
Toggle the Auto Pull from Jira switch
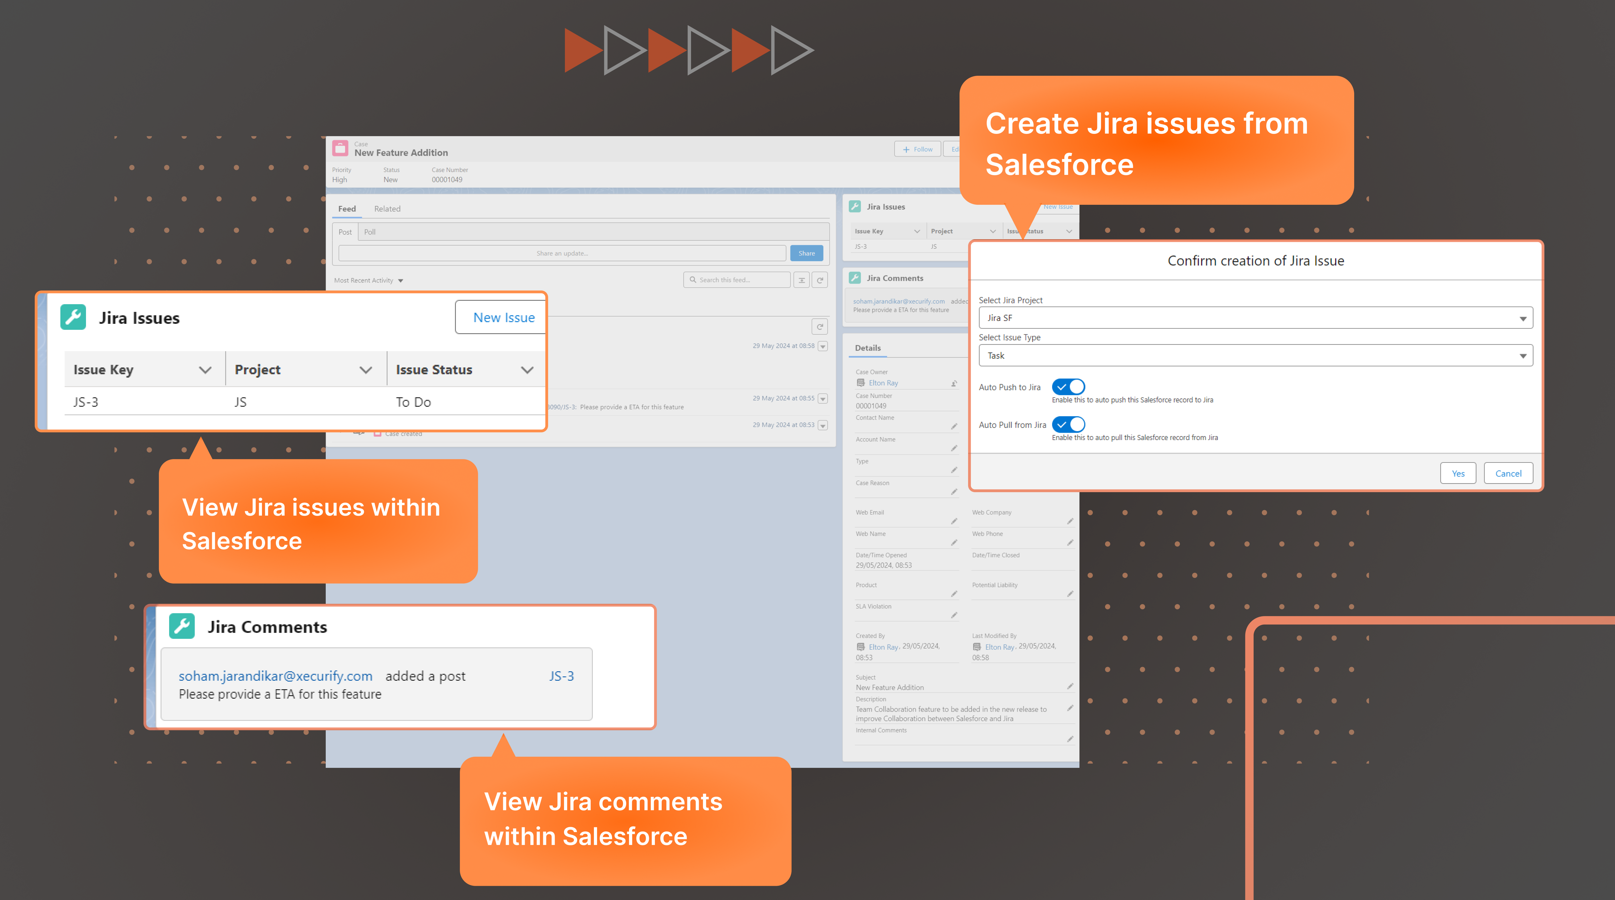(1068, 425)
